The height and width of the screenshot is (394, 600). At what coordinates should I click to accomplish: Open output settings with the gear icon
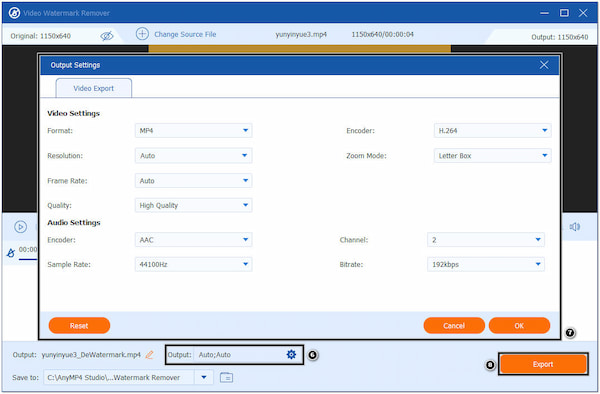[291, 355]
